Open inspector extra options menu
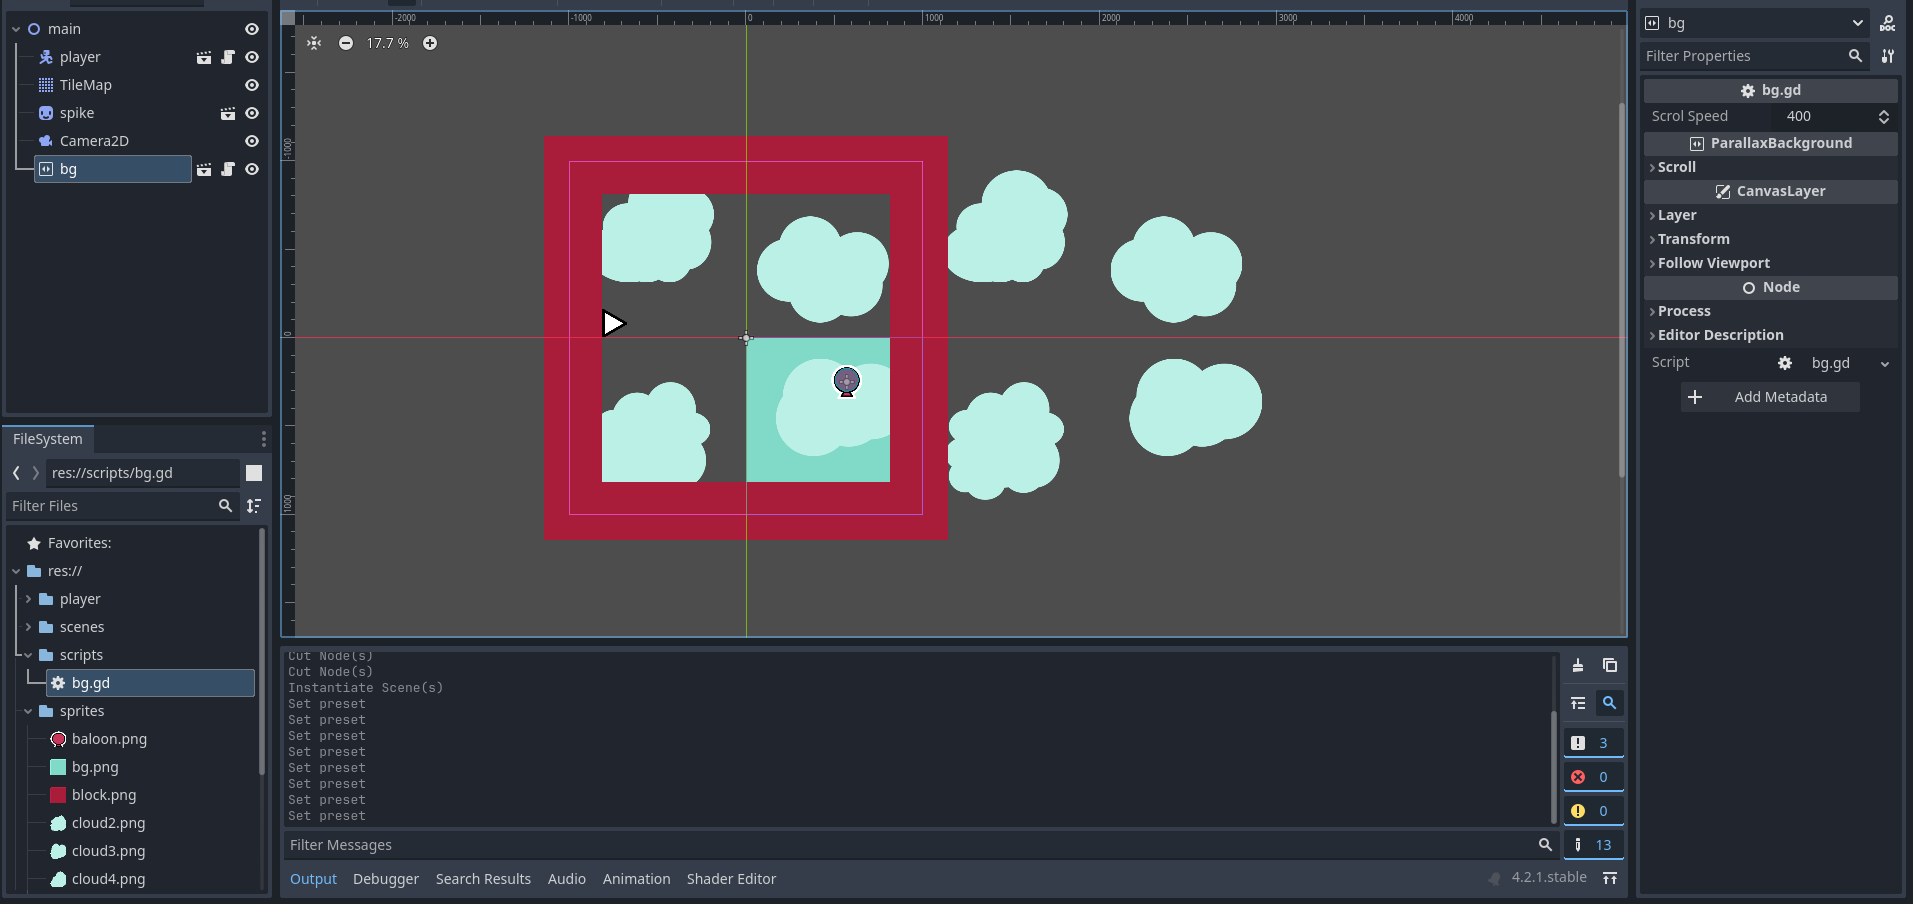1913x904 pixels. 1889,56
